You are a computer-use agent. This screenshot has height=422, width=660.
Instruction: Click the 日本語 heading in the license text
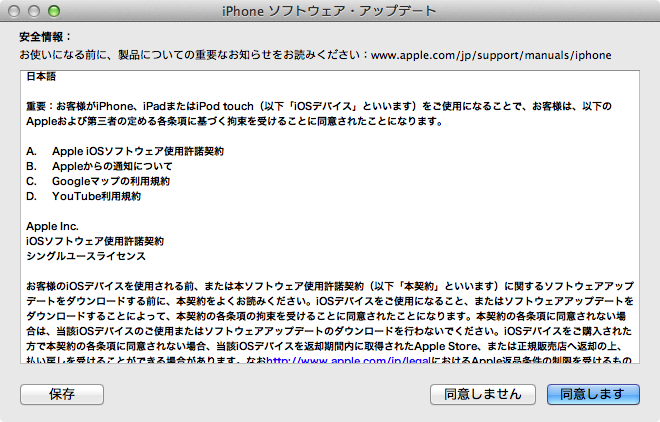(x=42, y=77)
